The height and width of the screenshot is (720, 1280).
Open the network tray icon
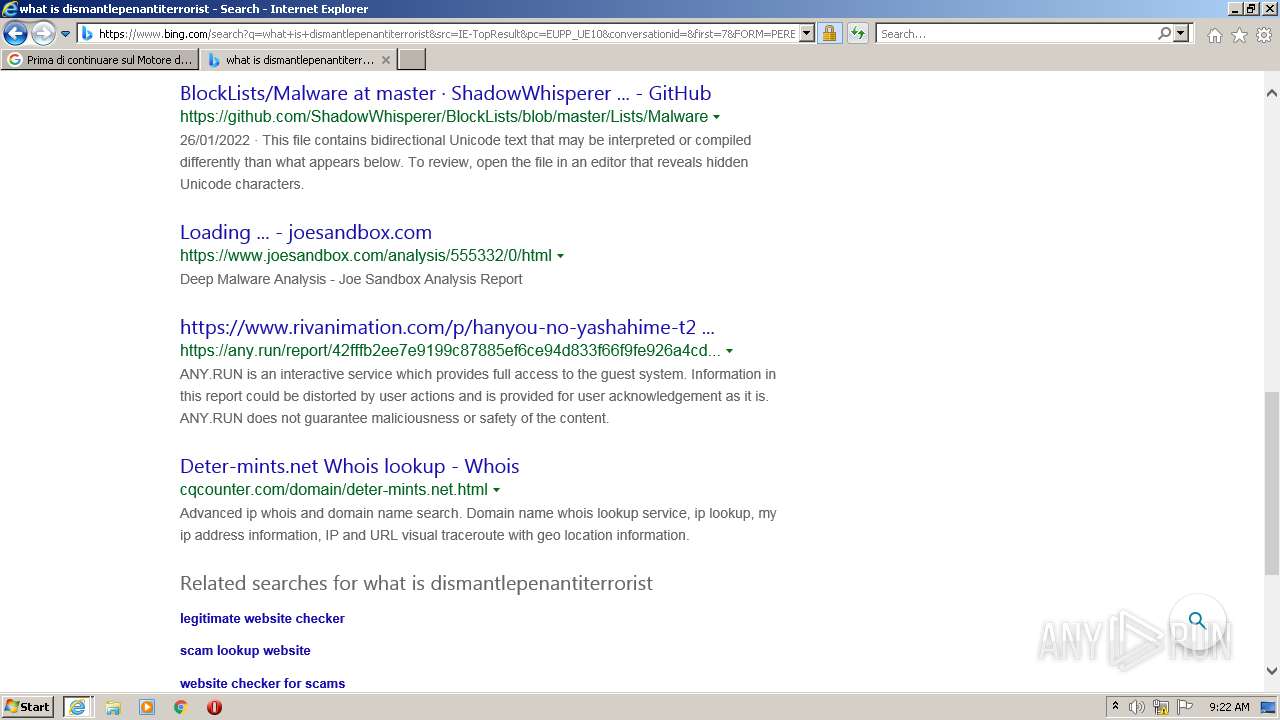1161,707
